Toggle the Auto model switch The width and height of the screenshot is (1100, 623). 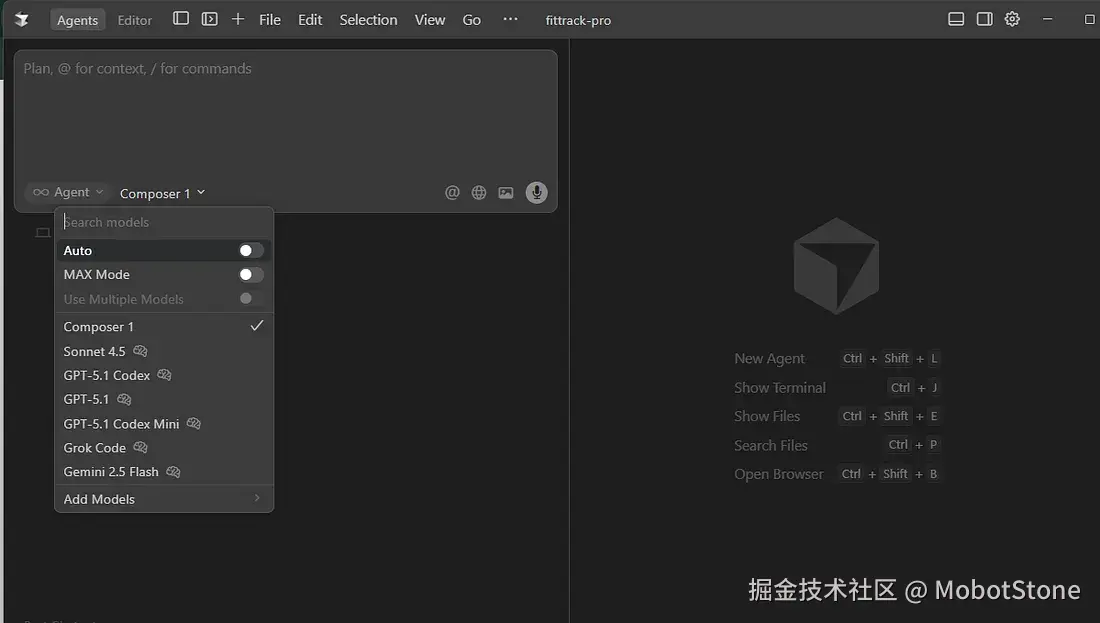coord(251,250)
